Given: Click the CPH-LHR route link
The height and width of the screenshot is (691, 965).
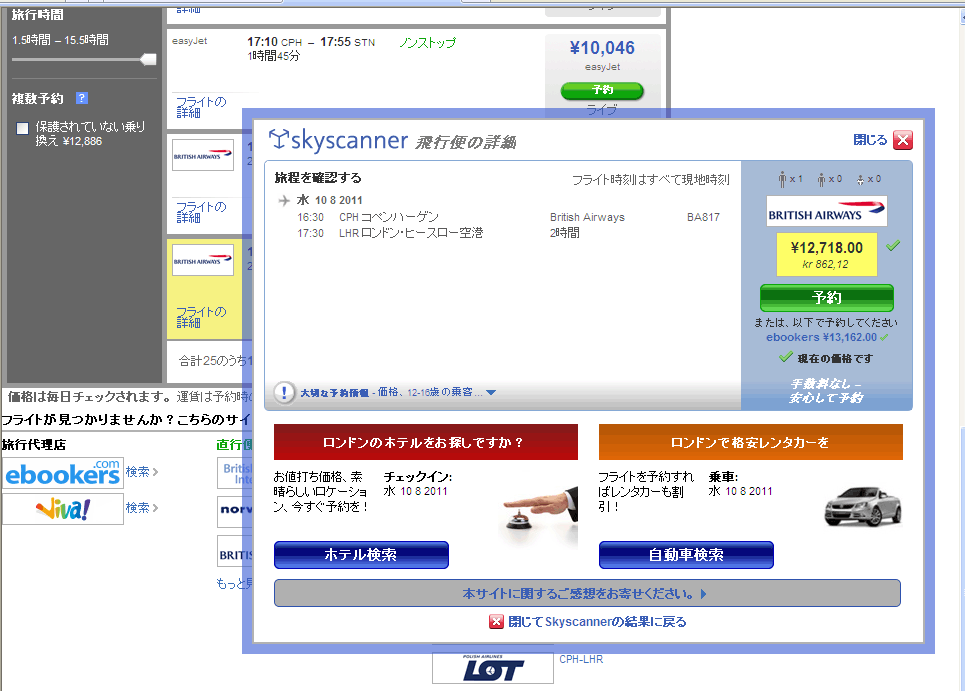Looking at the screenshot, I should (581, 659).
